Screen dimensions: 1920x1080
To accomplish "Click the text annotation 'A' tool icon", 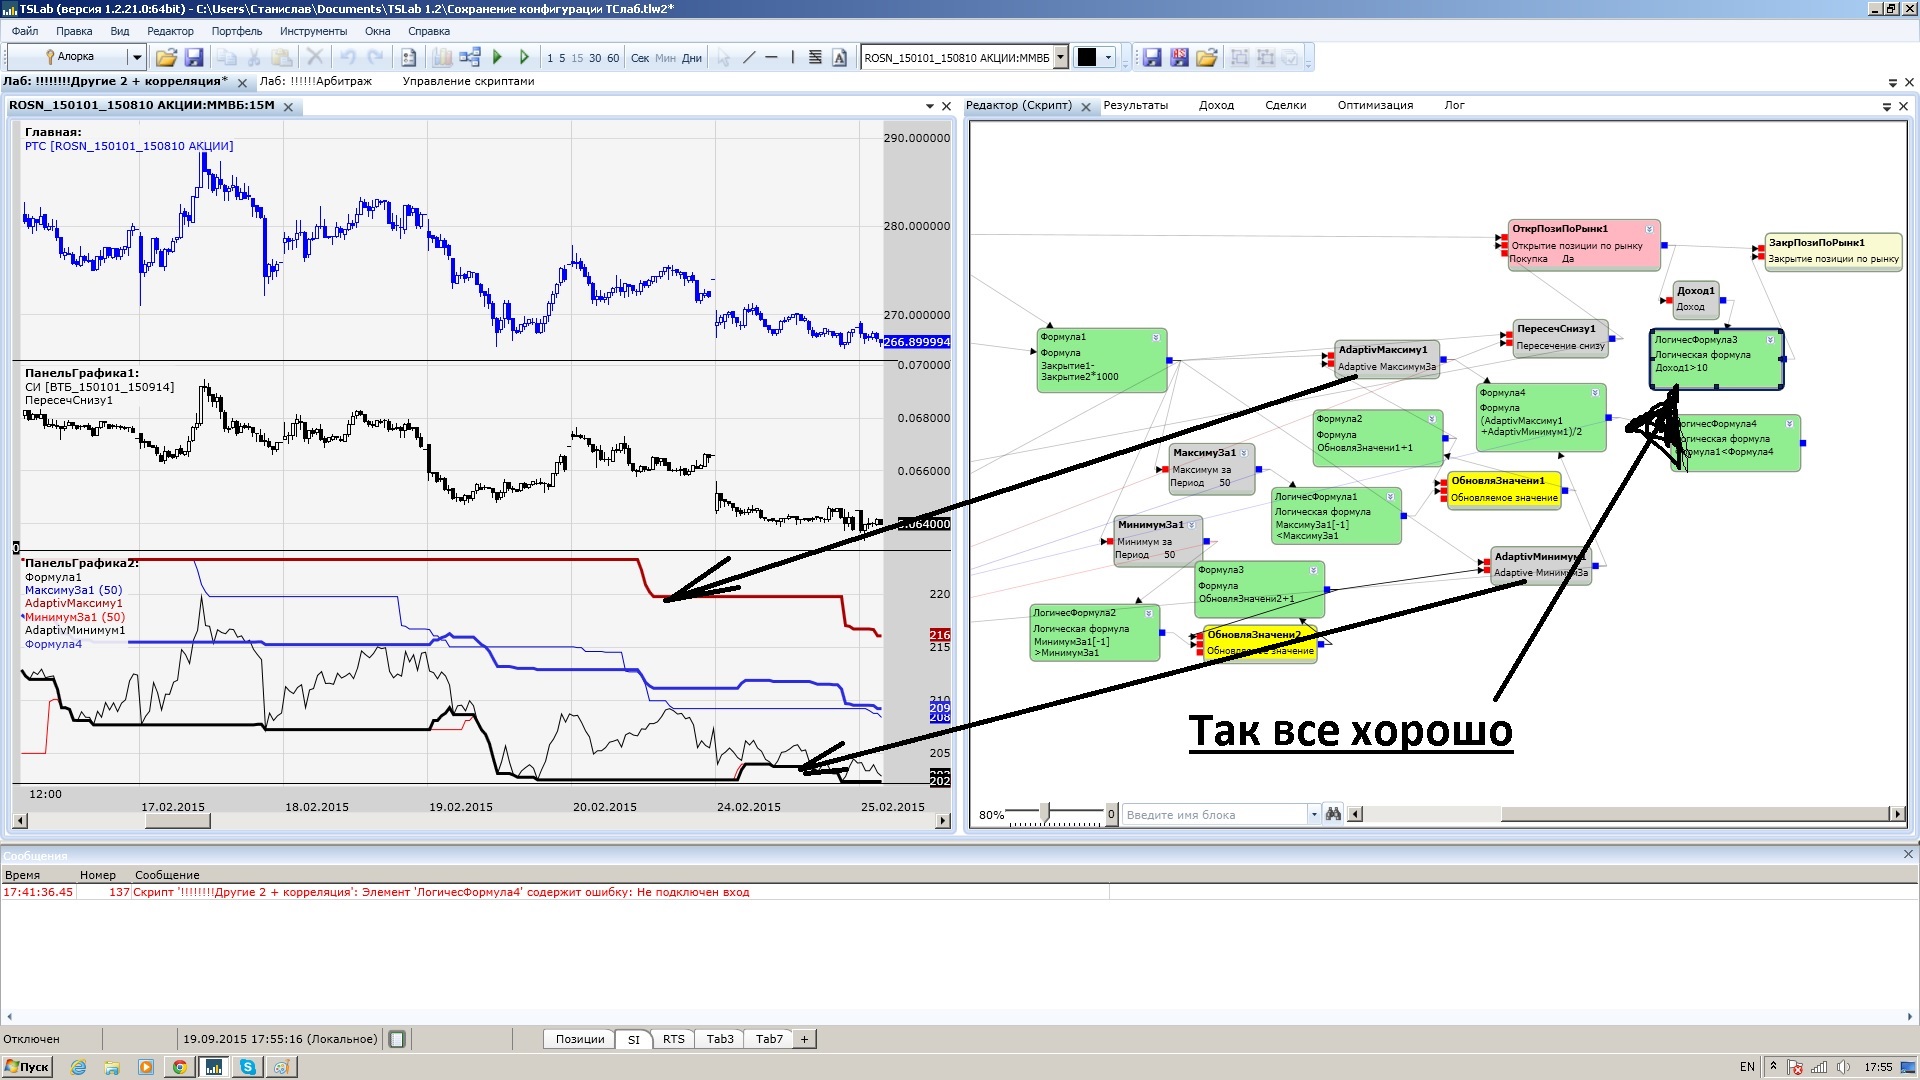I will click(x=839, y=58).
